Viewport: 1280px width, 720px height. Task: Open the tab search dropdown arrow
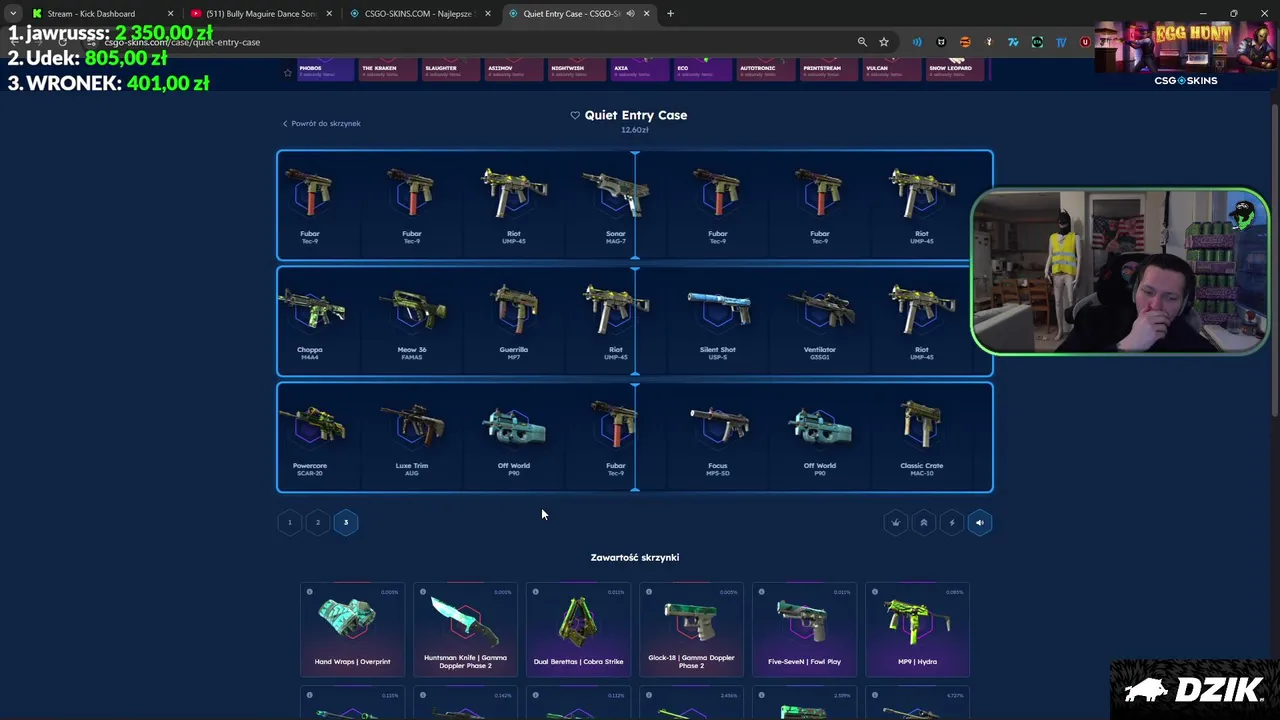[x=13, y=13]
